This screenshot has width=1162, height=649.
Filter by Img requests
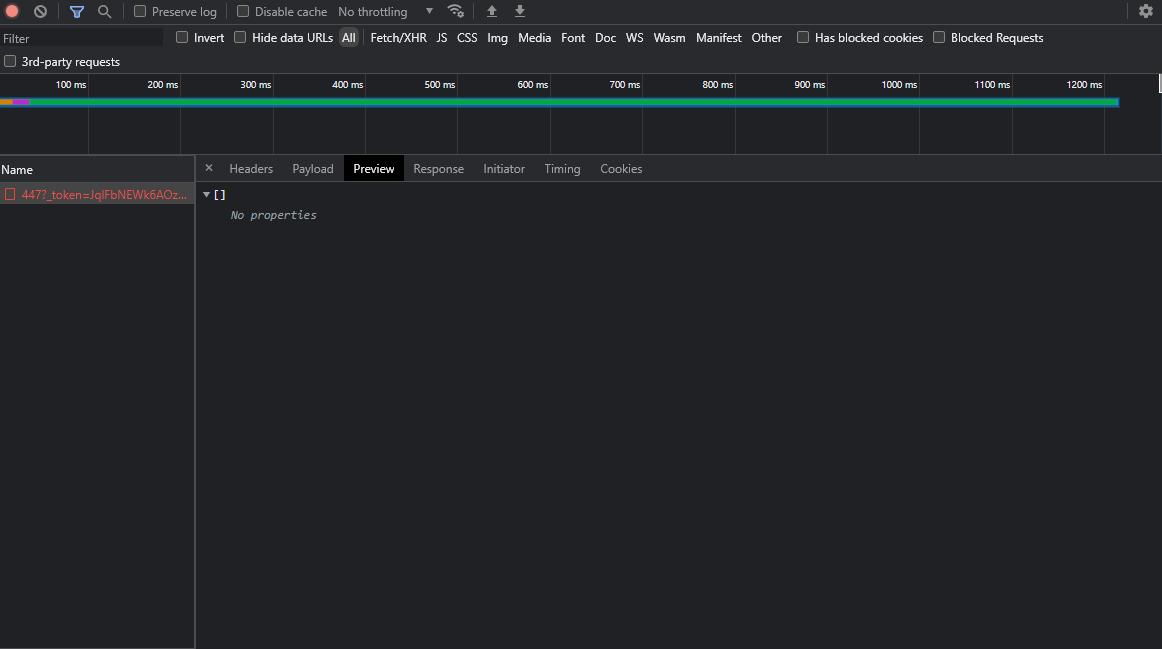497,38
